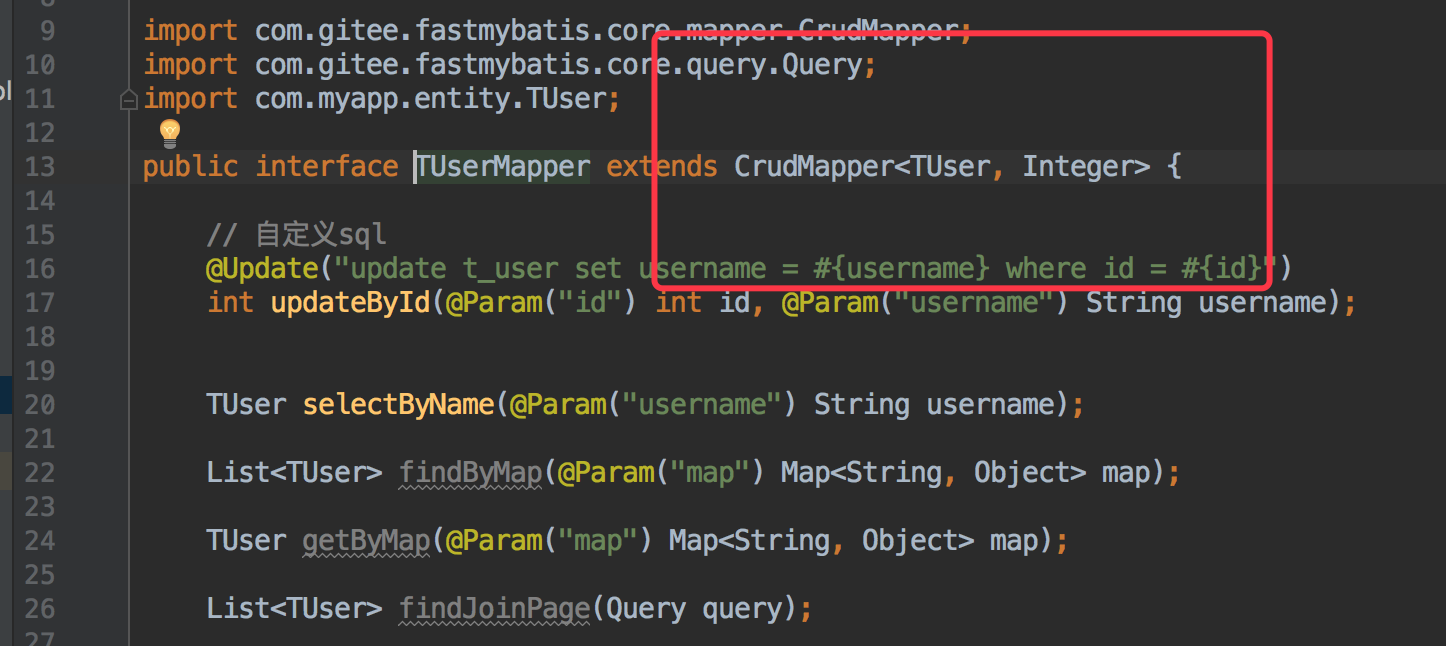
Task: Click the import com.myapp.entity.TUser line
Action: click(382, 99)
